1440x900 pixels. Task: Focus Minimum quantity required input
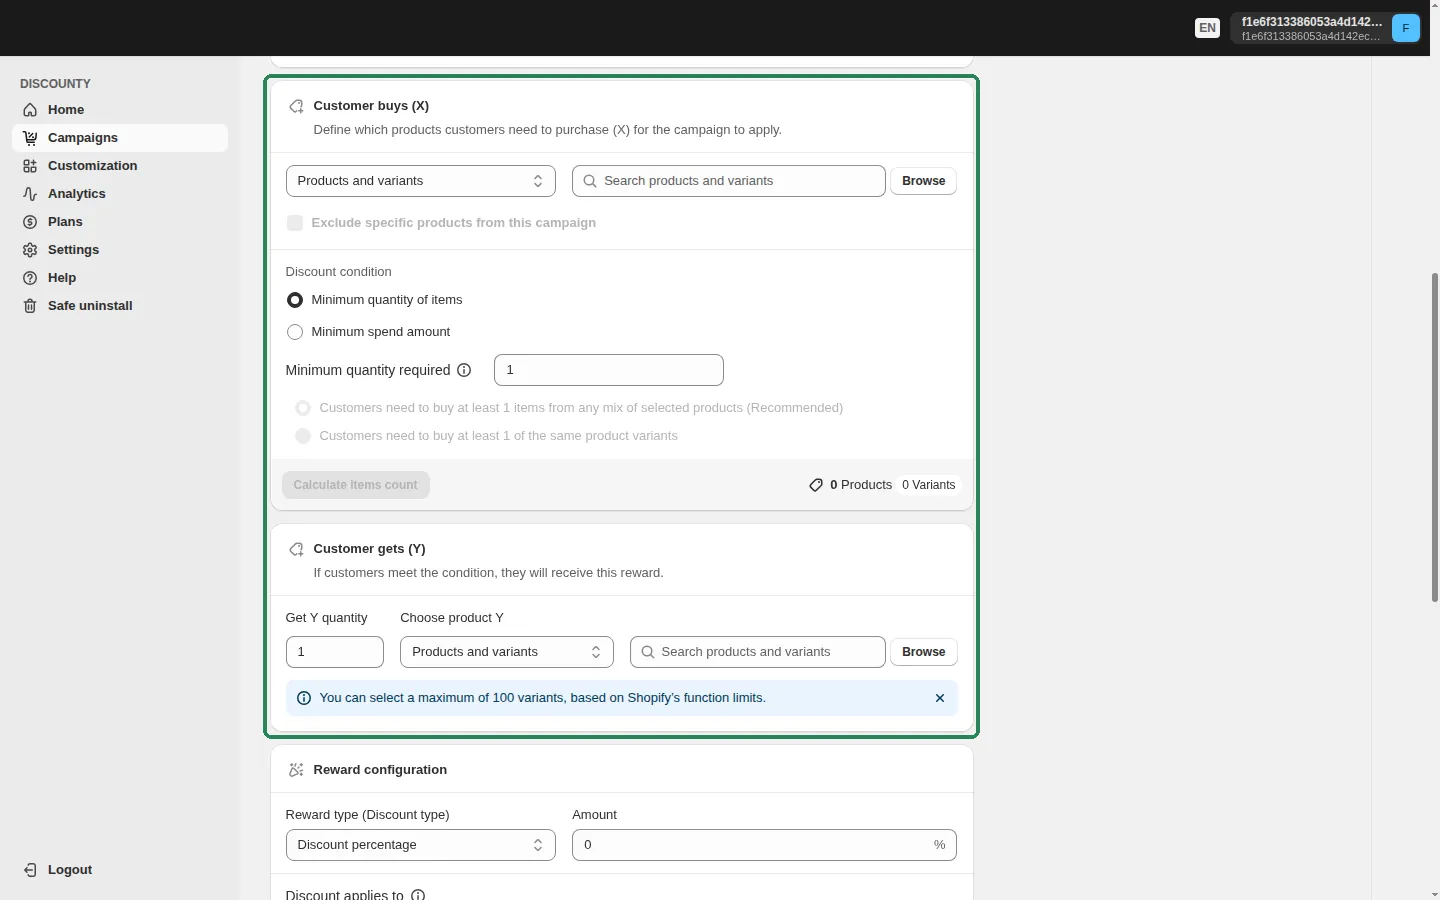click(609, 370)
